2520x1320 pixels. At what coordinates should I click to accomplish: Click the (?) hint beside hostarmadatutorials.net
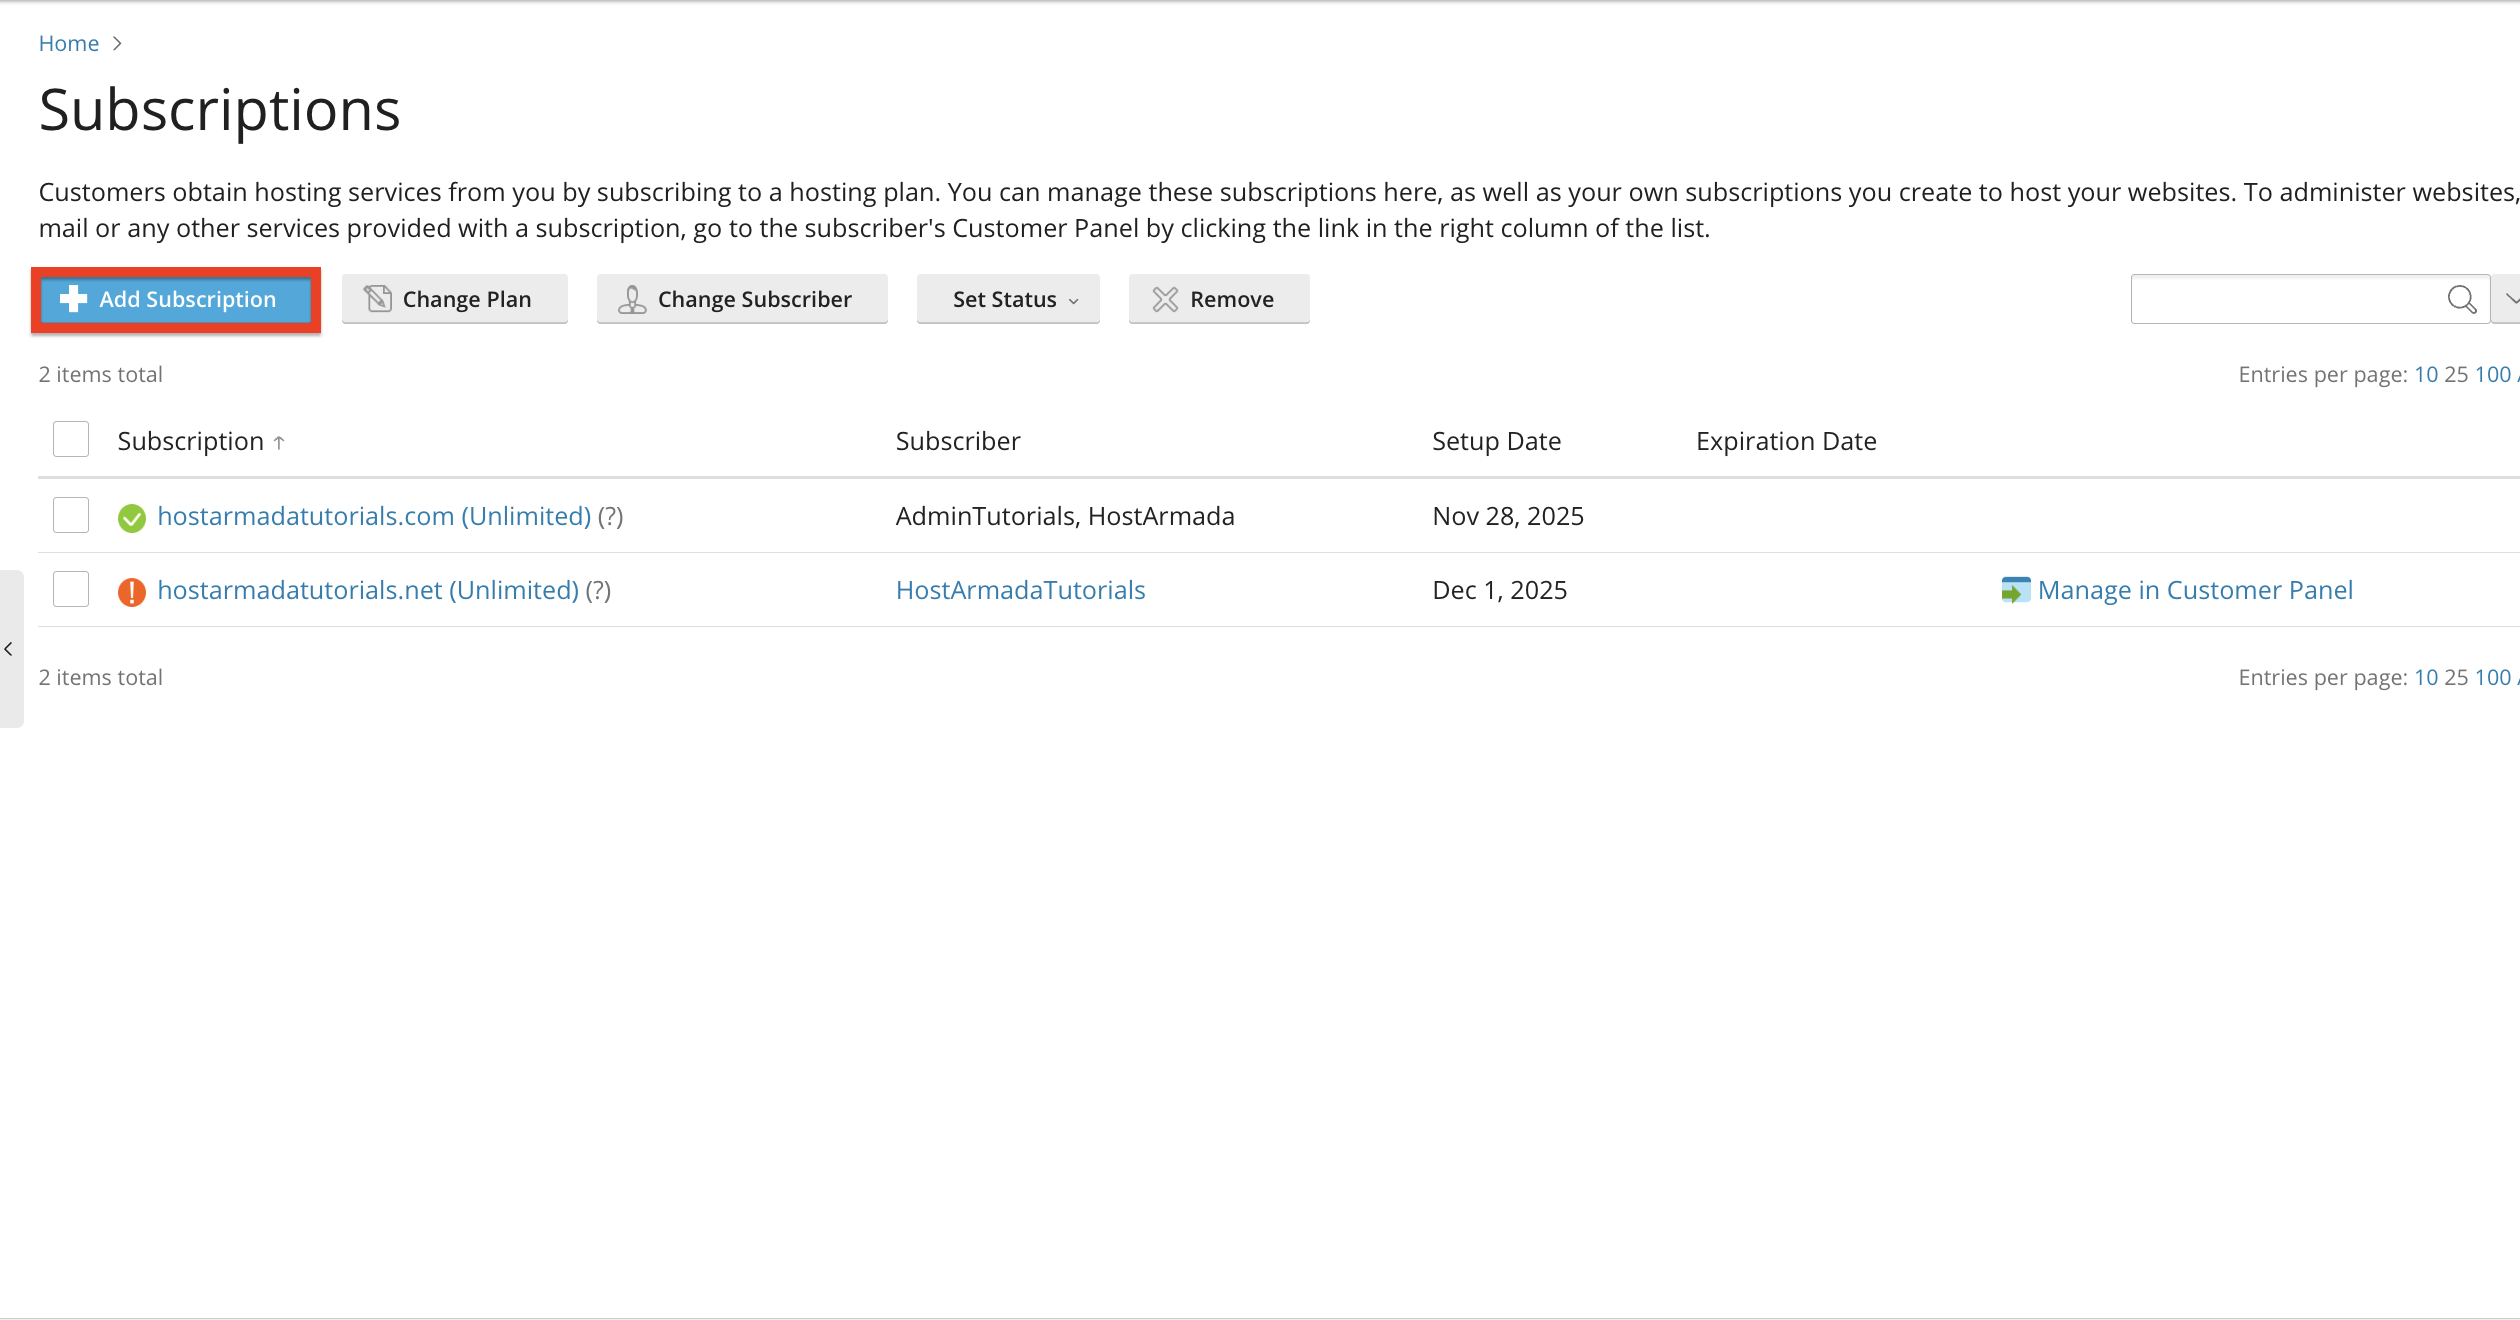click(x=598, y=590)
